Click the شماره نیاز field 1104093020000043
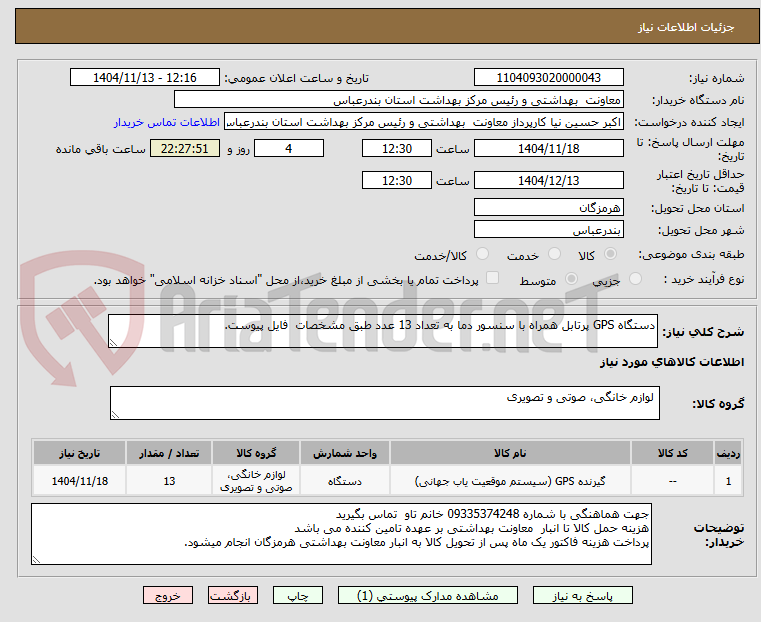The height and width of the screenshot is (622, 761). tap(548, 78)
